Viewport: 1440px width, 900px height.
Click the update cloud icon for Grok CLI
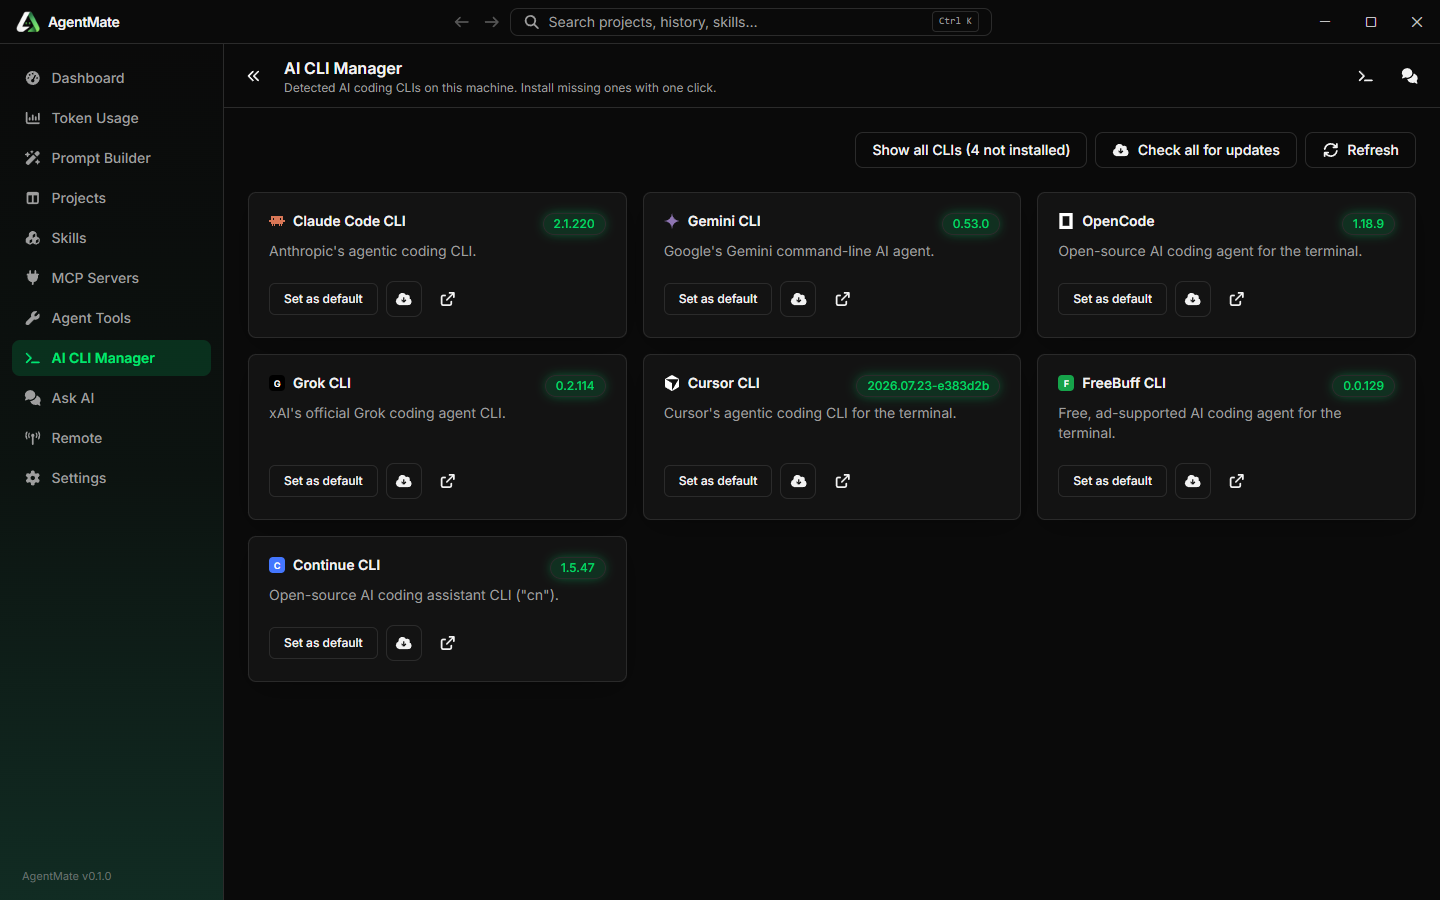click(404, 481)
